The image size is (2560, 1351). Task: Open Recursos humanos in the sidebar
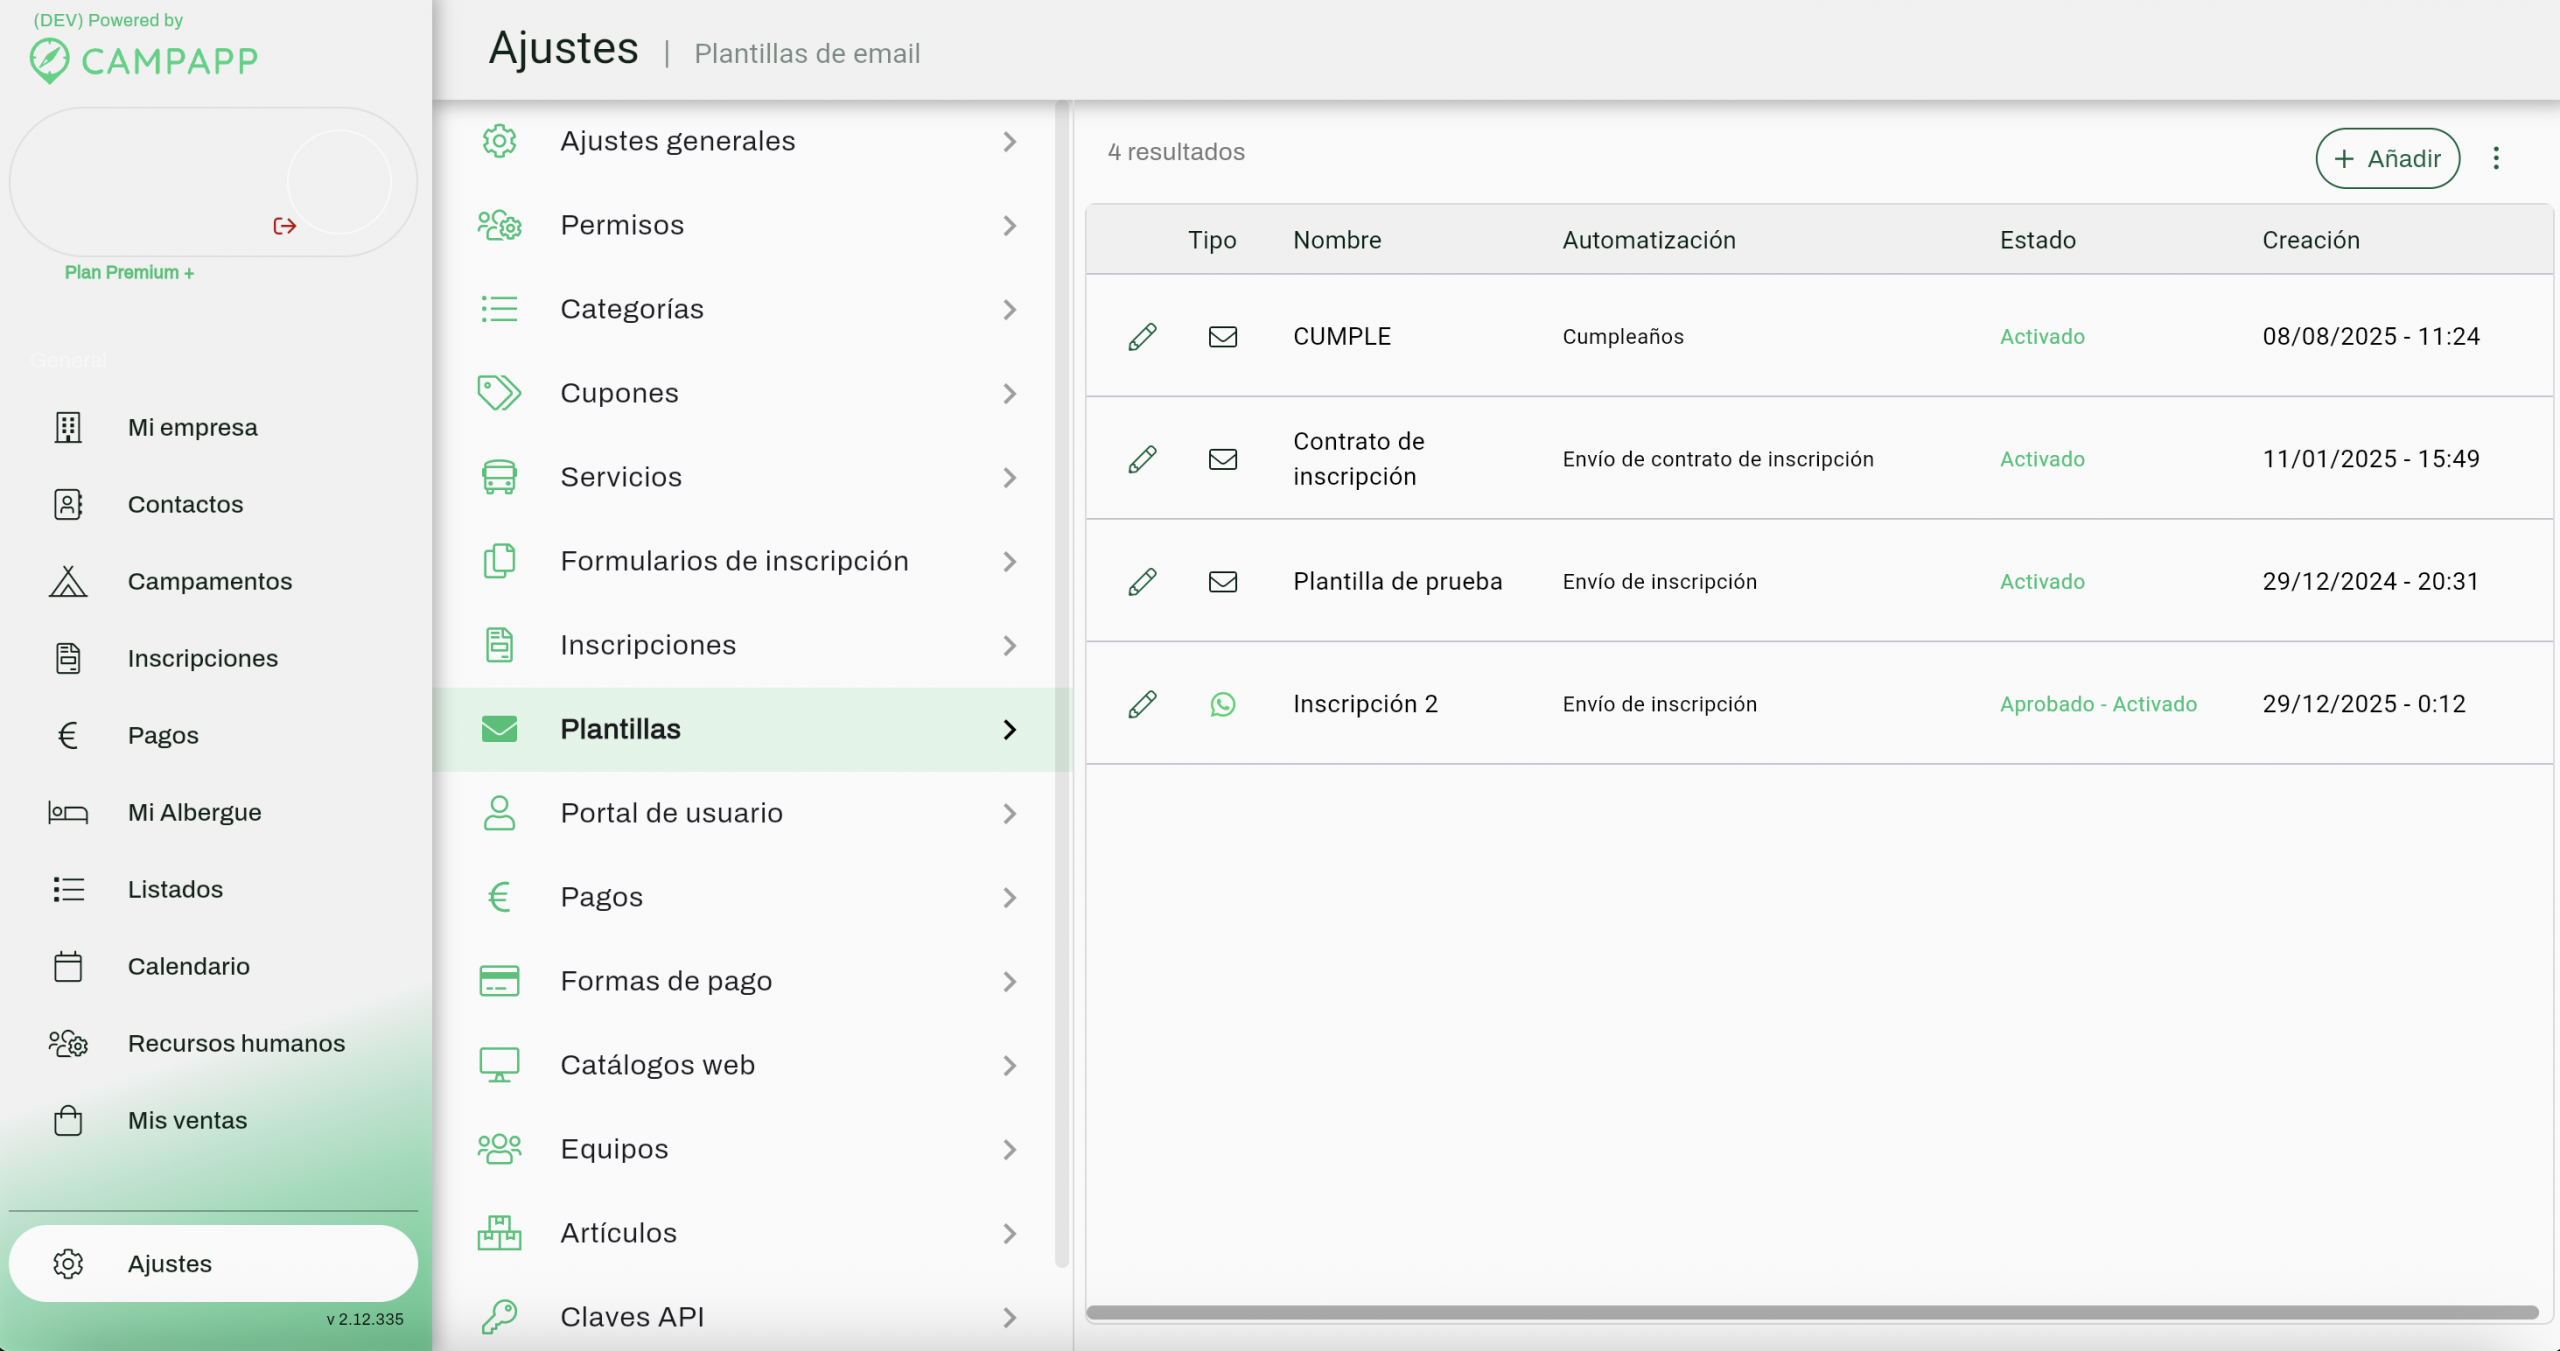(x=236, y=1044)
